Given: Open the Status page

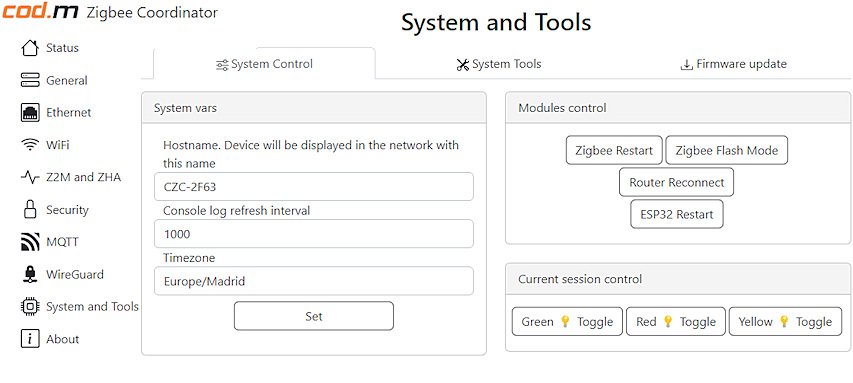Looking at the screenshot, I should tap(62, 48).
